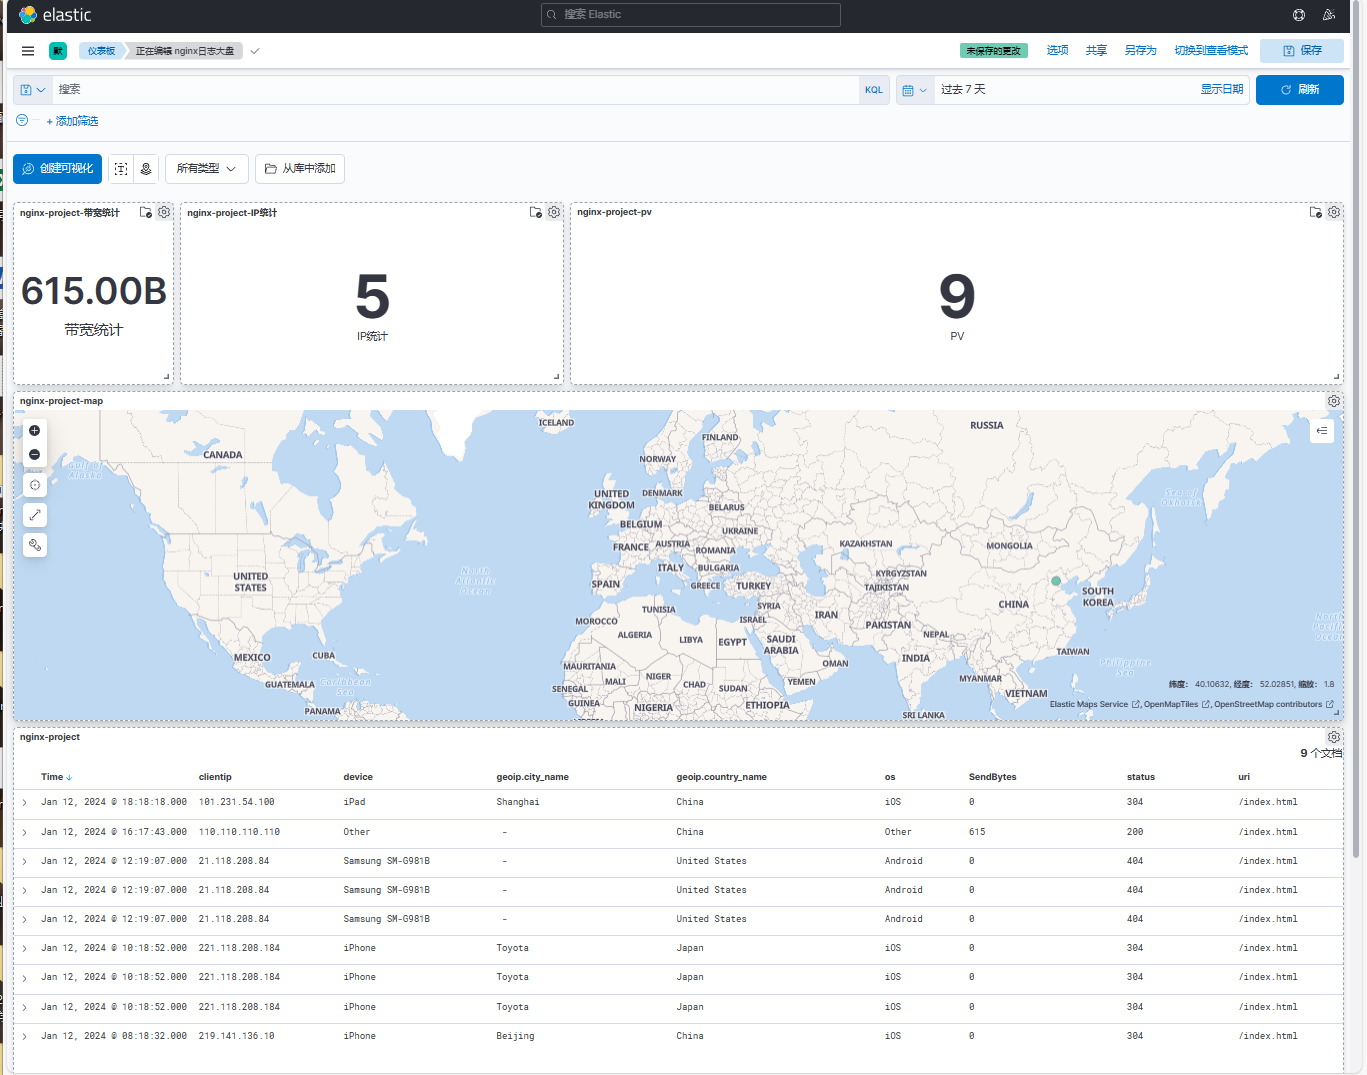This screenshot has width=1367, height=1075.
Task: Open settings gear for nginx-project-pv panel
Action: 1334,212
